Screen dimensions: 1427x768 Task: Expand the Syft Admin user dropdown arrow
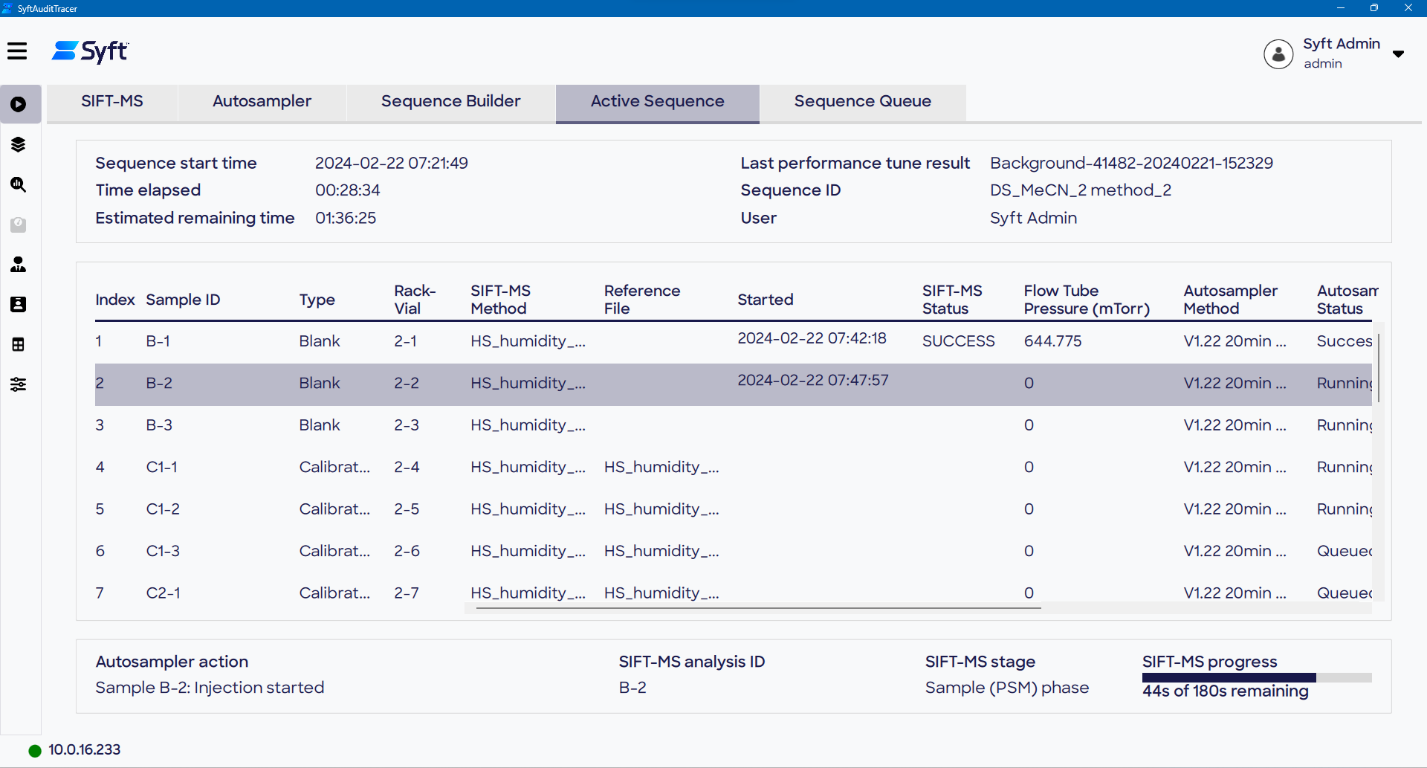click(x=1398, y=54)
